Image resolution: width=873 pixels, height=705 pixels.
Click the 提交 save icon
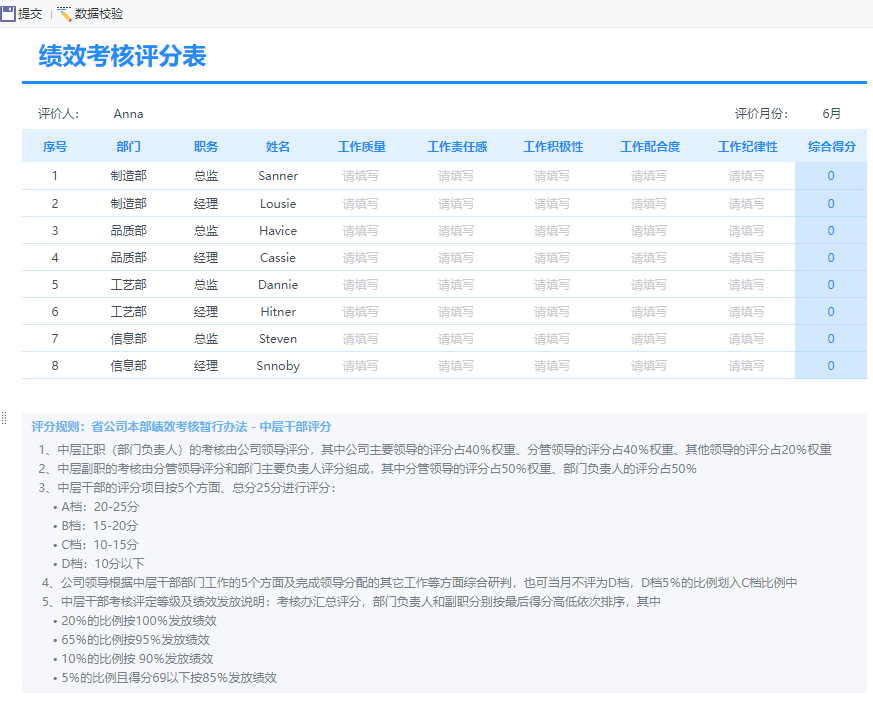tap(8, 14)
